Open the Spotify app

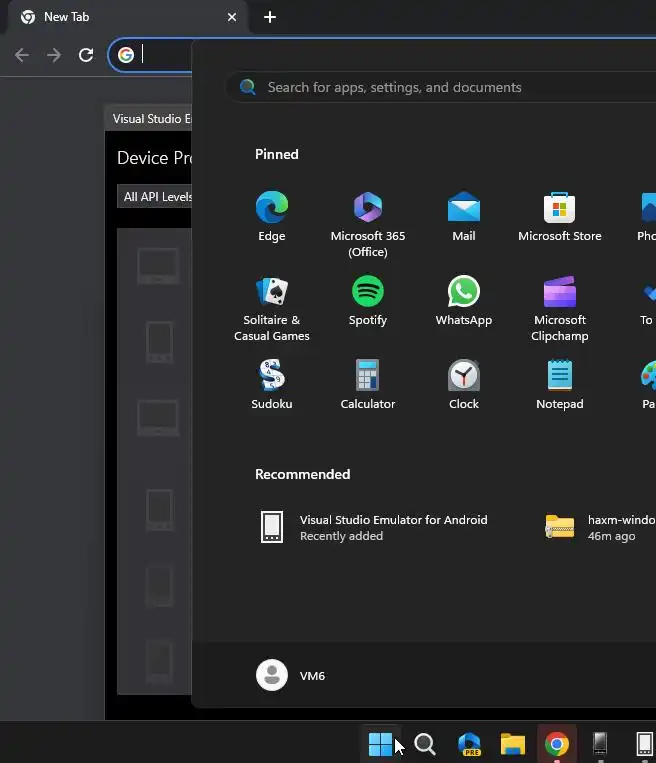click(368, 300)
